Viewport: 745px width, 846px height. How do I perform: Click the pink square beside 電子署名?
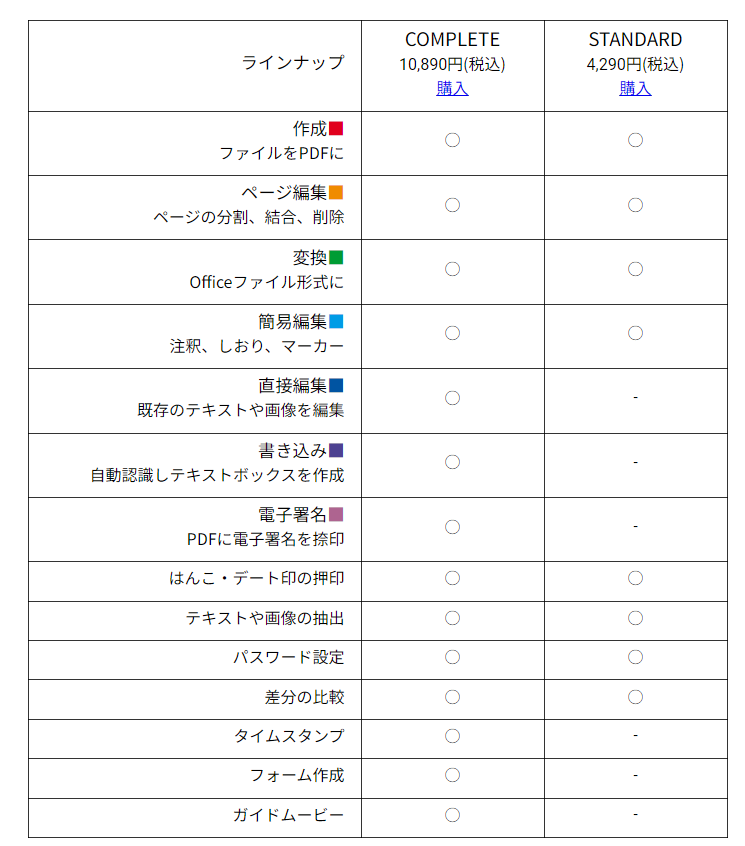point(336,514)
